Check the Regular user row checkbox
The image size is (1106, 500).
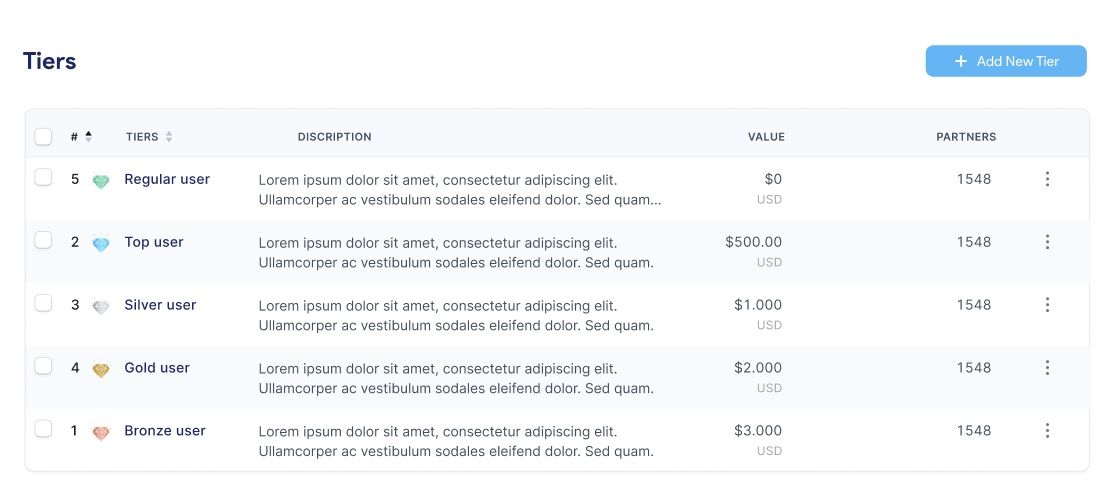(43, 177)
